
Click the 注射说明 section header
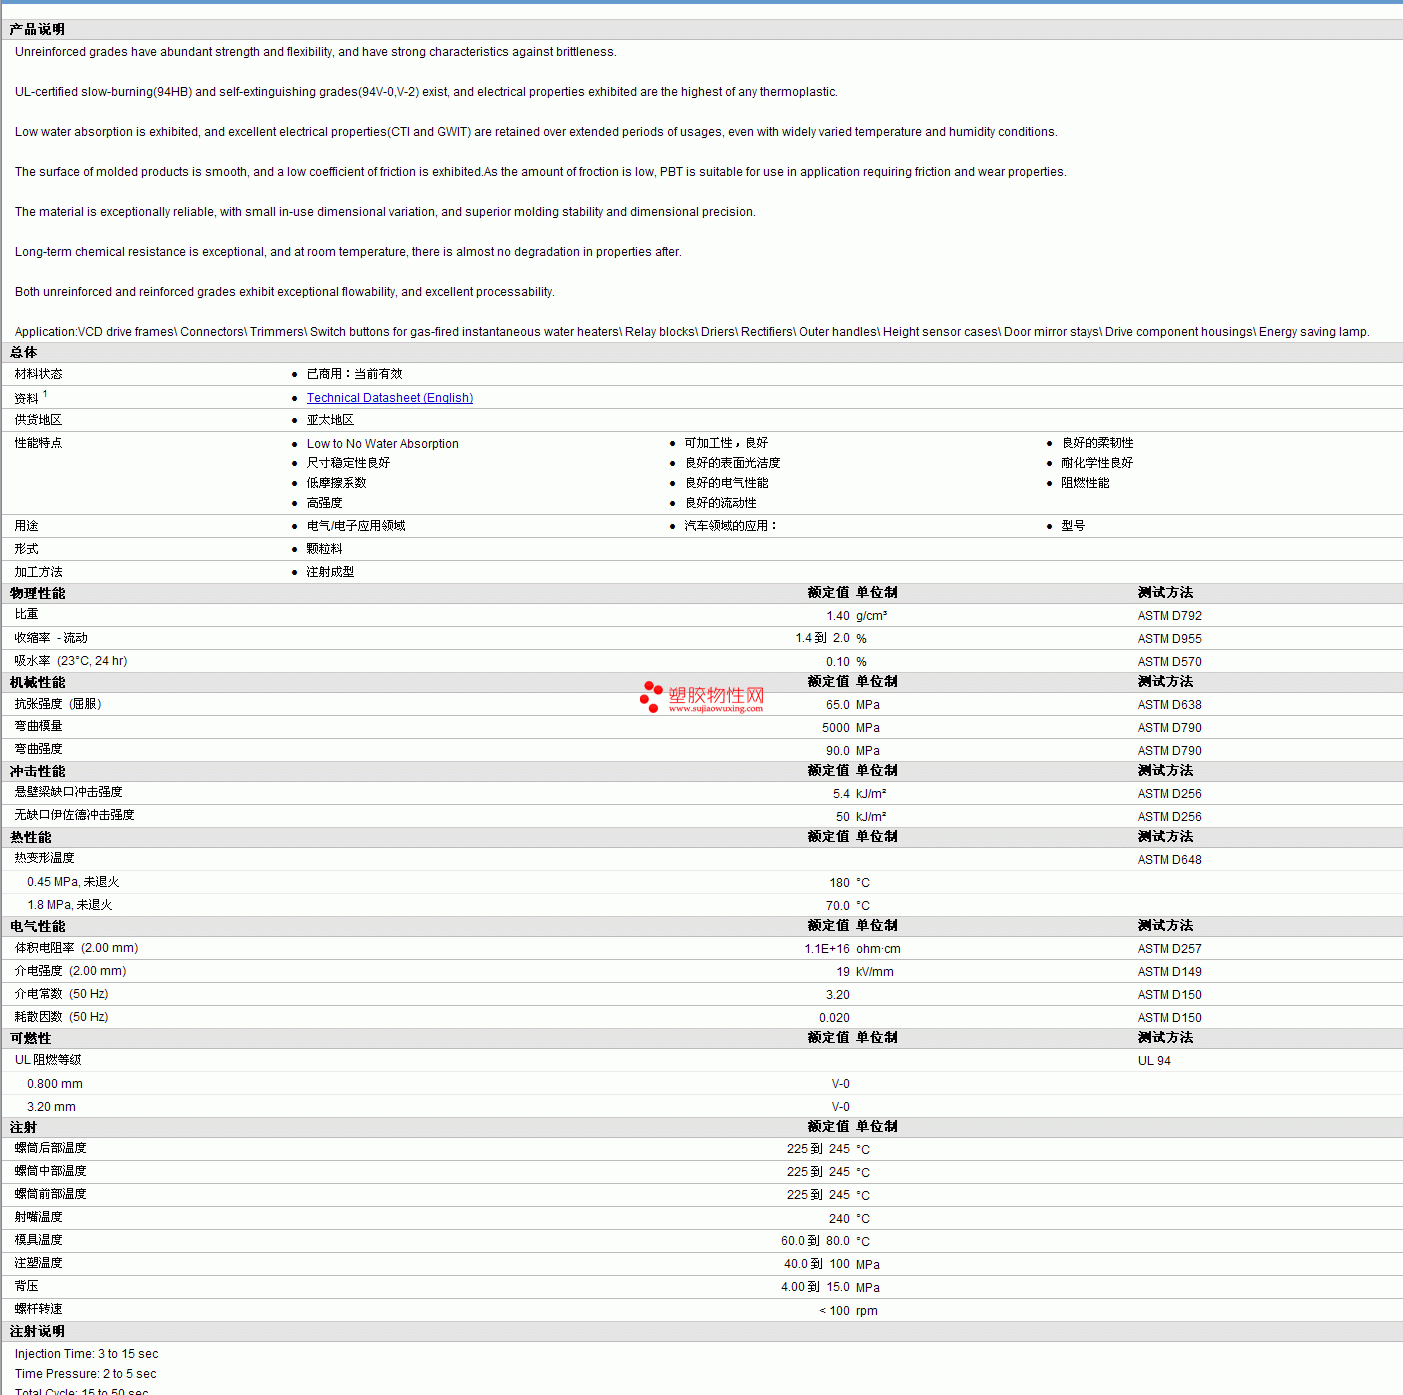tap(37, 1332)
